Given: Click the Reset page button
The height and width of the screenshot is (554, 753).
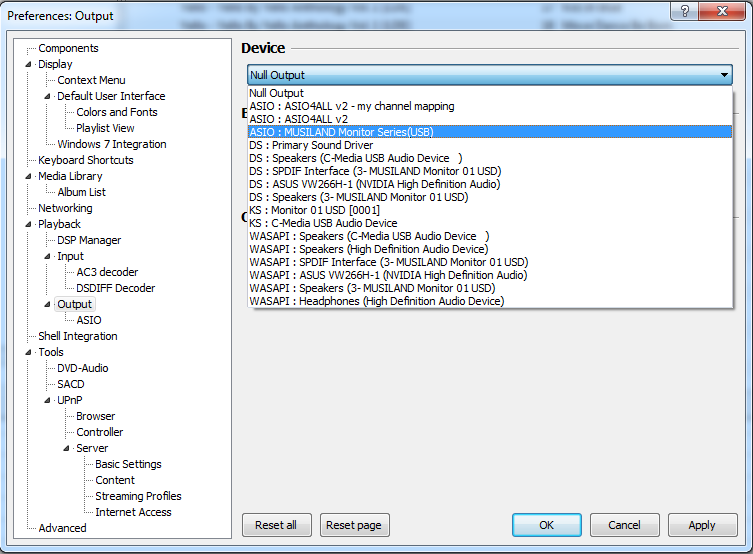Looking at the screenshot, I should pyautogui.click(x=354, y=525).
